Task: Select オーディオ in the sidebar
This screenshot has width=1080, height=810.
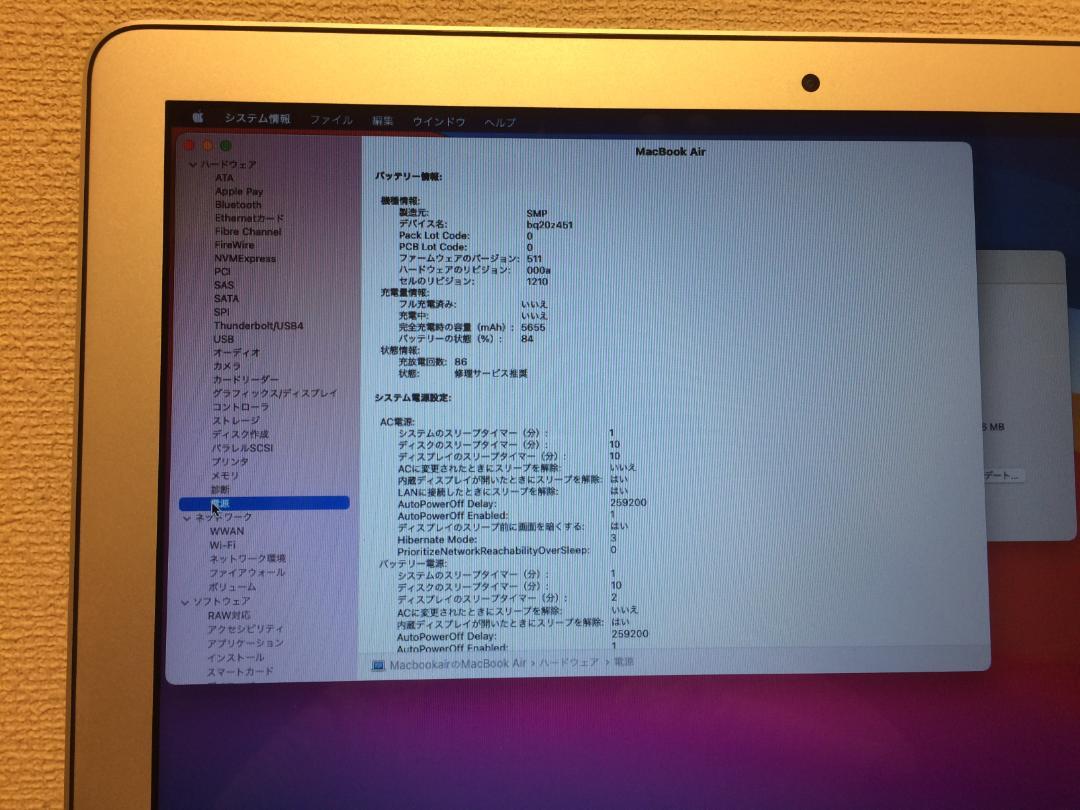Action: coord(236,352)
